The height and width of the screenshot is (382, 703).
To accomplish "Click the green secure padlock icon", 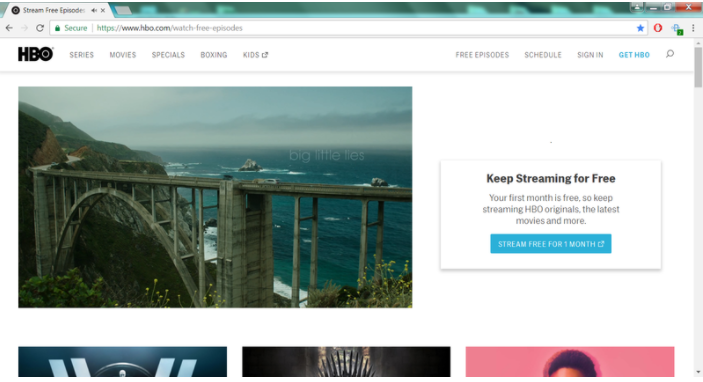I will point(57,28).
